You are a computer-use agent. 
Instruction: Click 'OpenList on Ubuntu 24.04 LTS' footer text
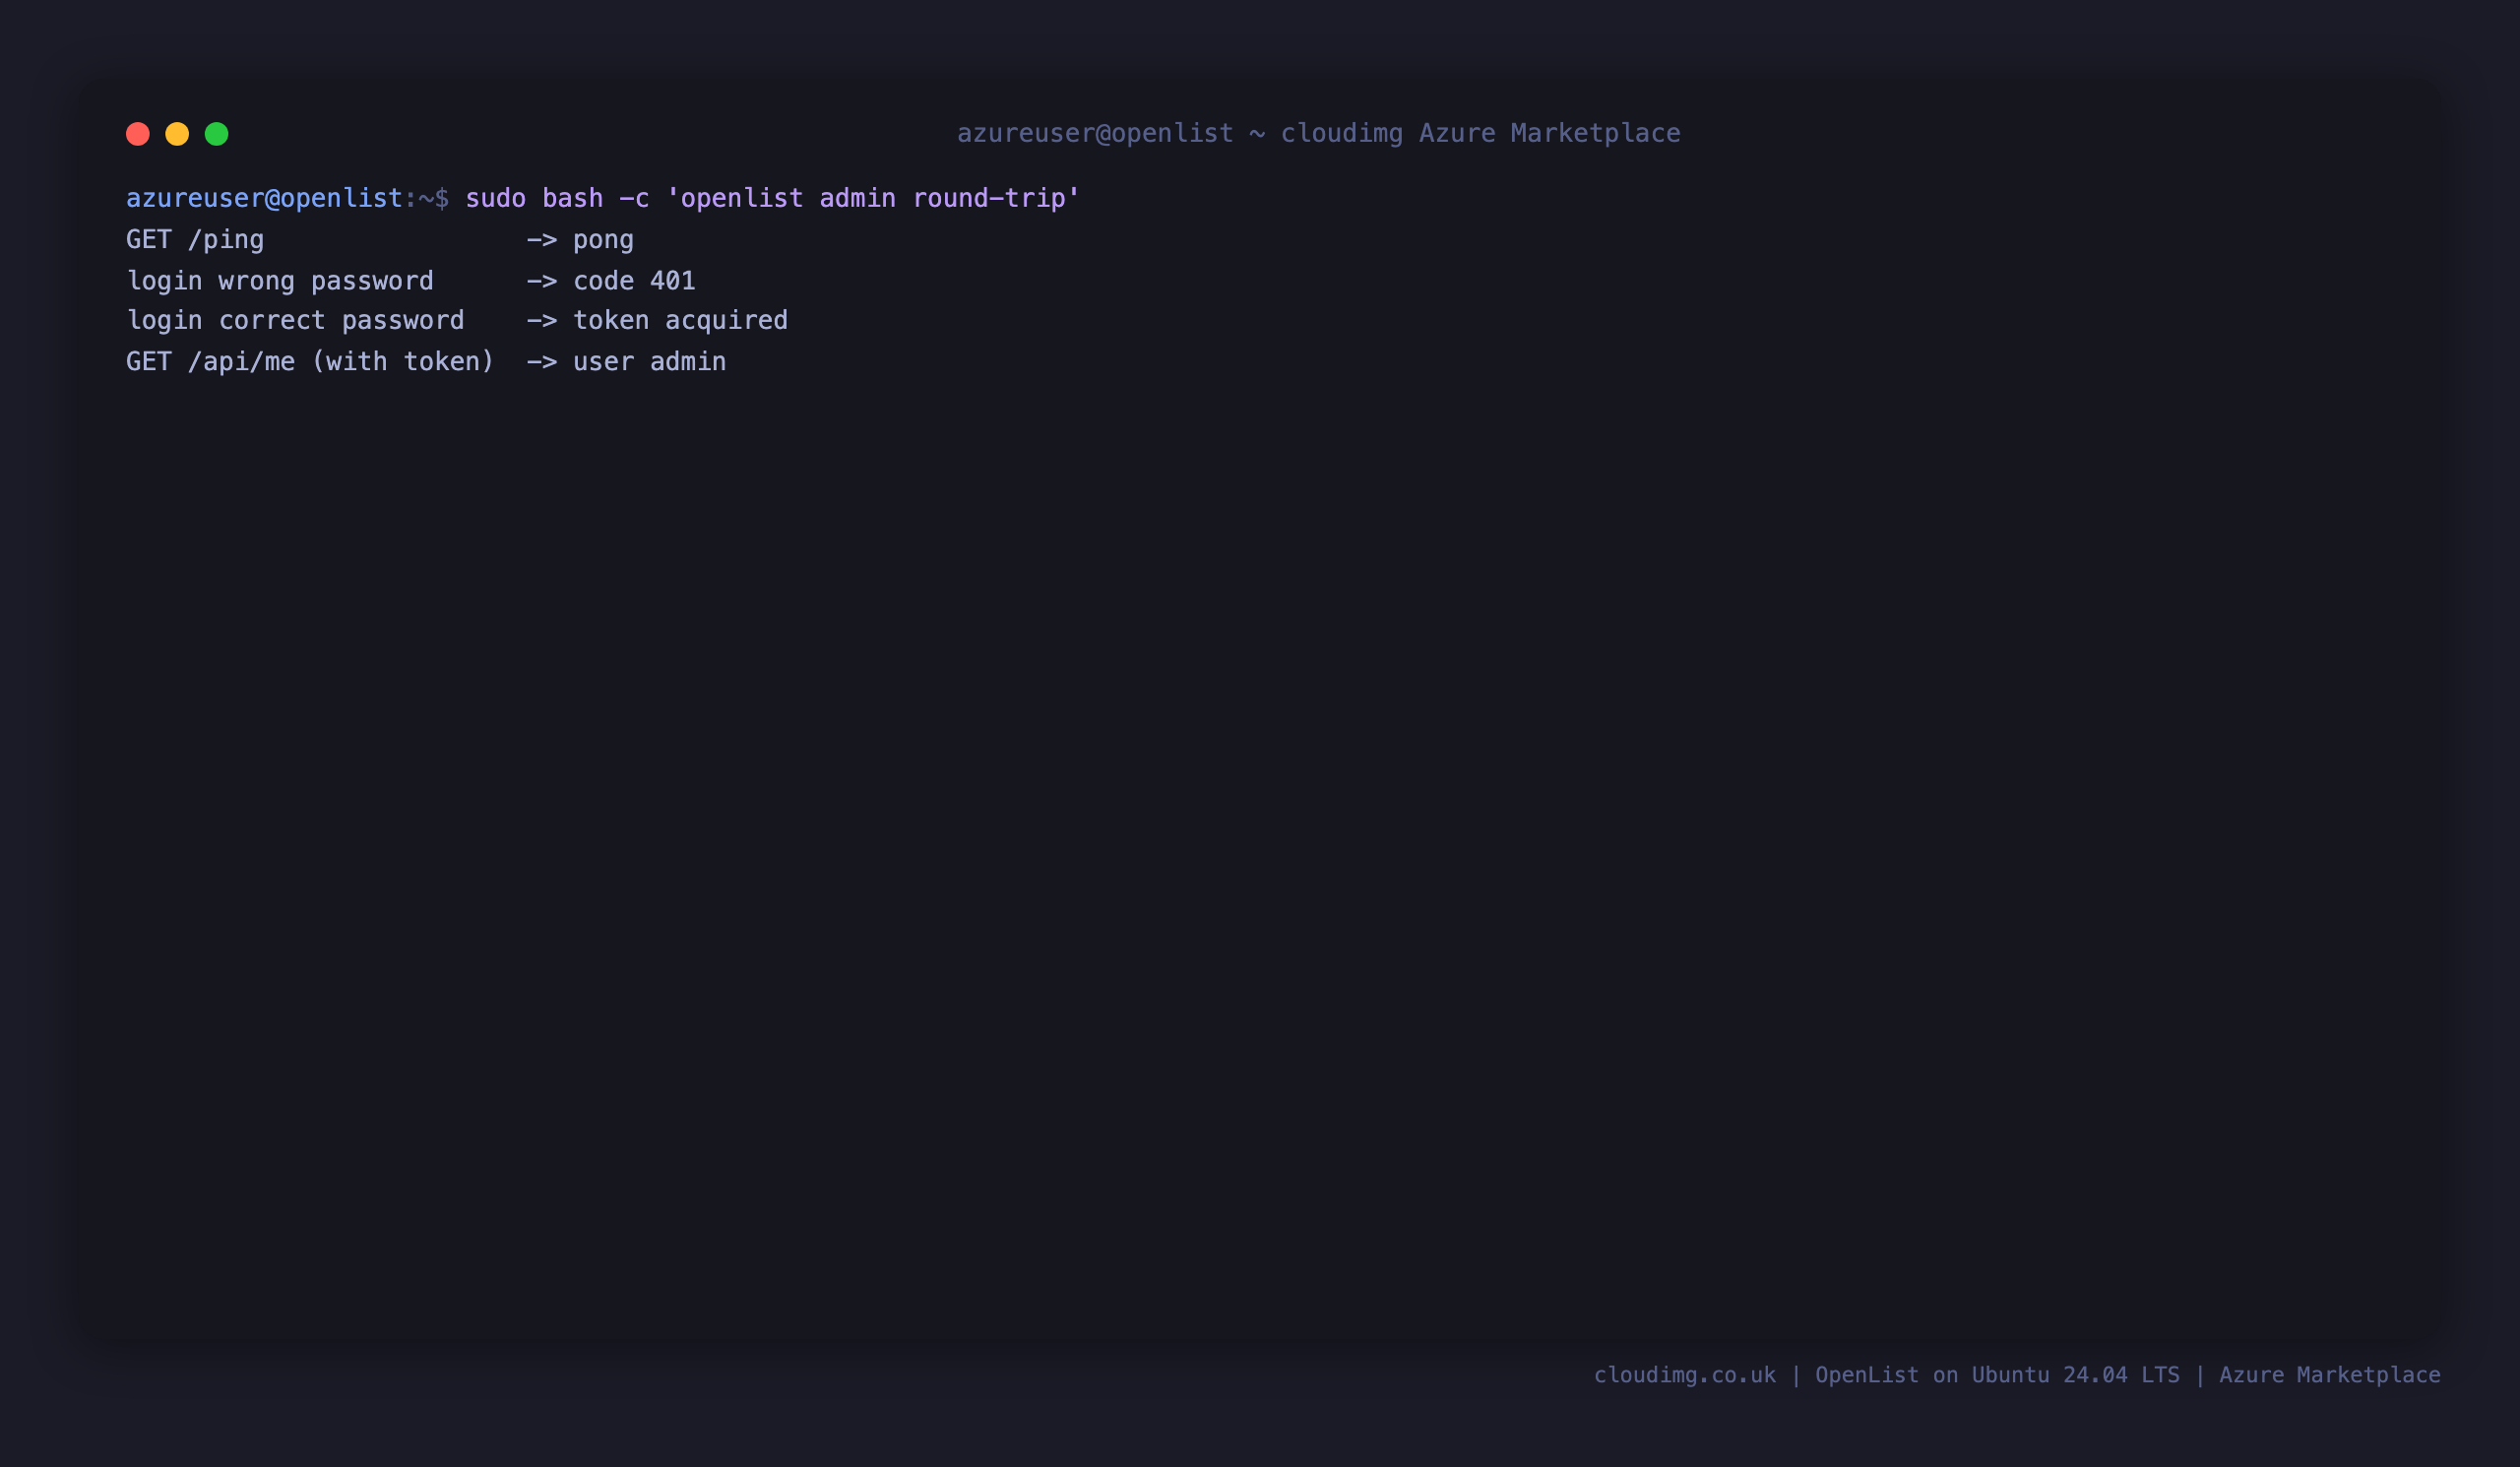point(1997,1375)
